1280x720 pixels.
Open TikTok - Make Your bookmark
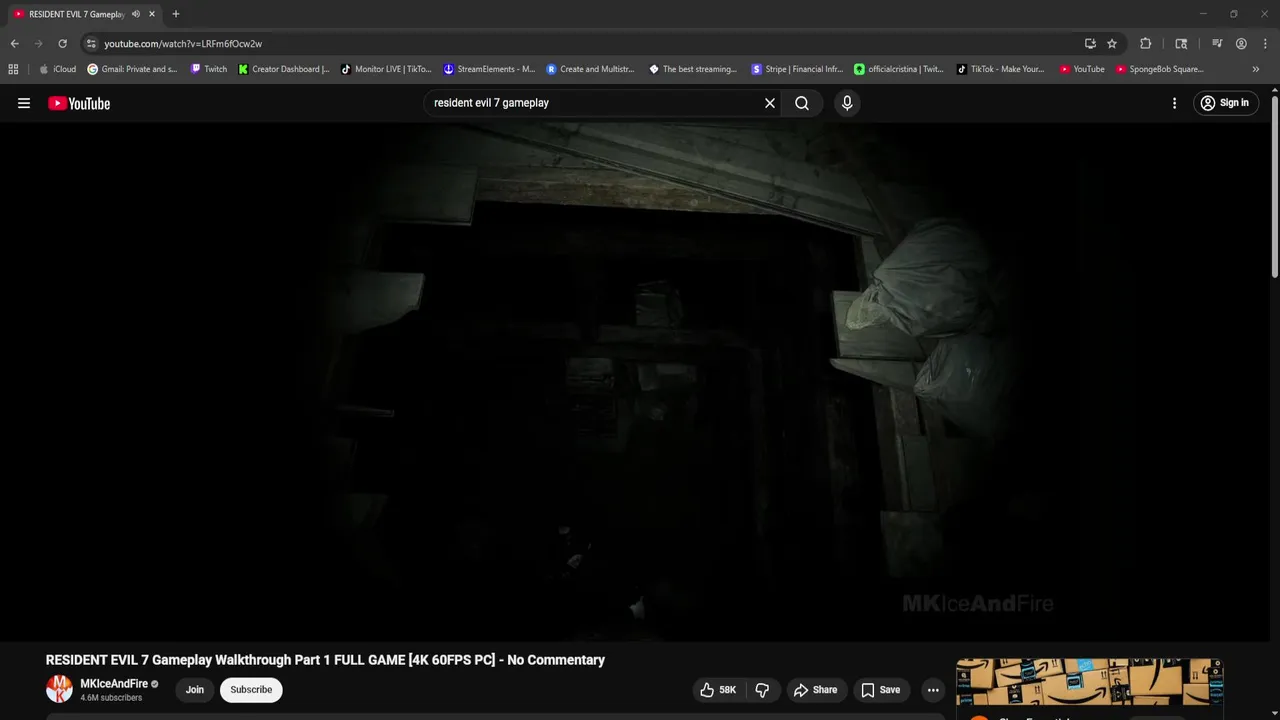point(1001,69)
